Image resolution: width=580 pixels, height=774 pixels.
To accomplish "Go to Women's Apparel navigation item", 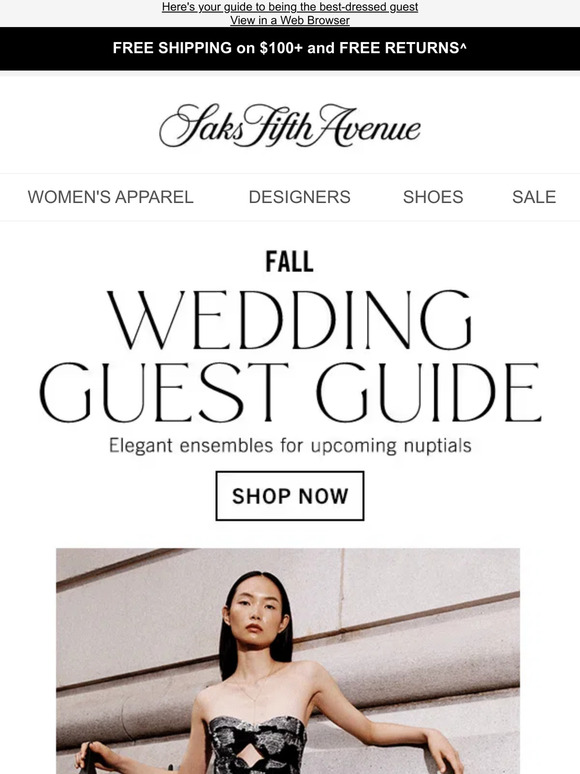I will point(110,197).
